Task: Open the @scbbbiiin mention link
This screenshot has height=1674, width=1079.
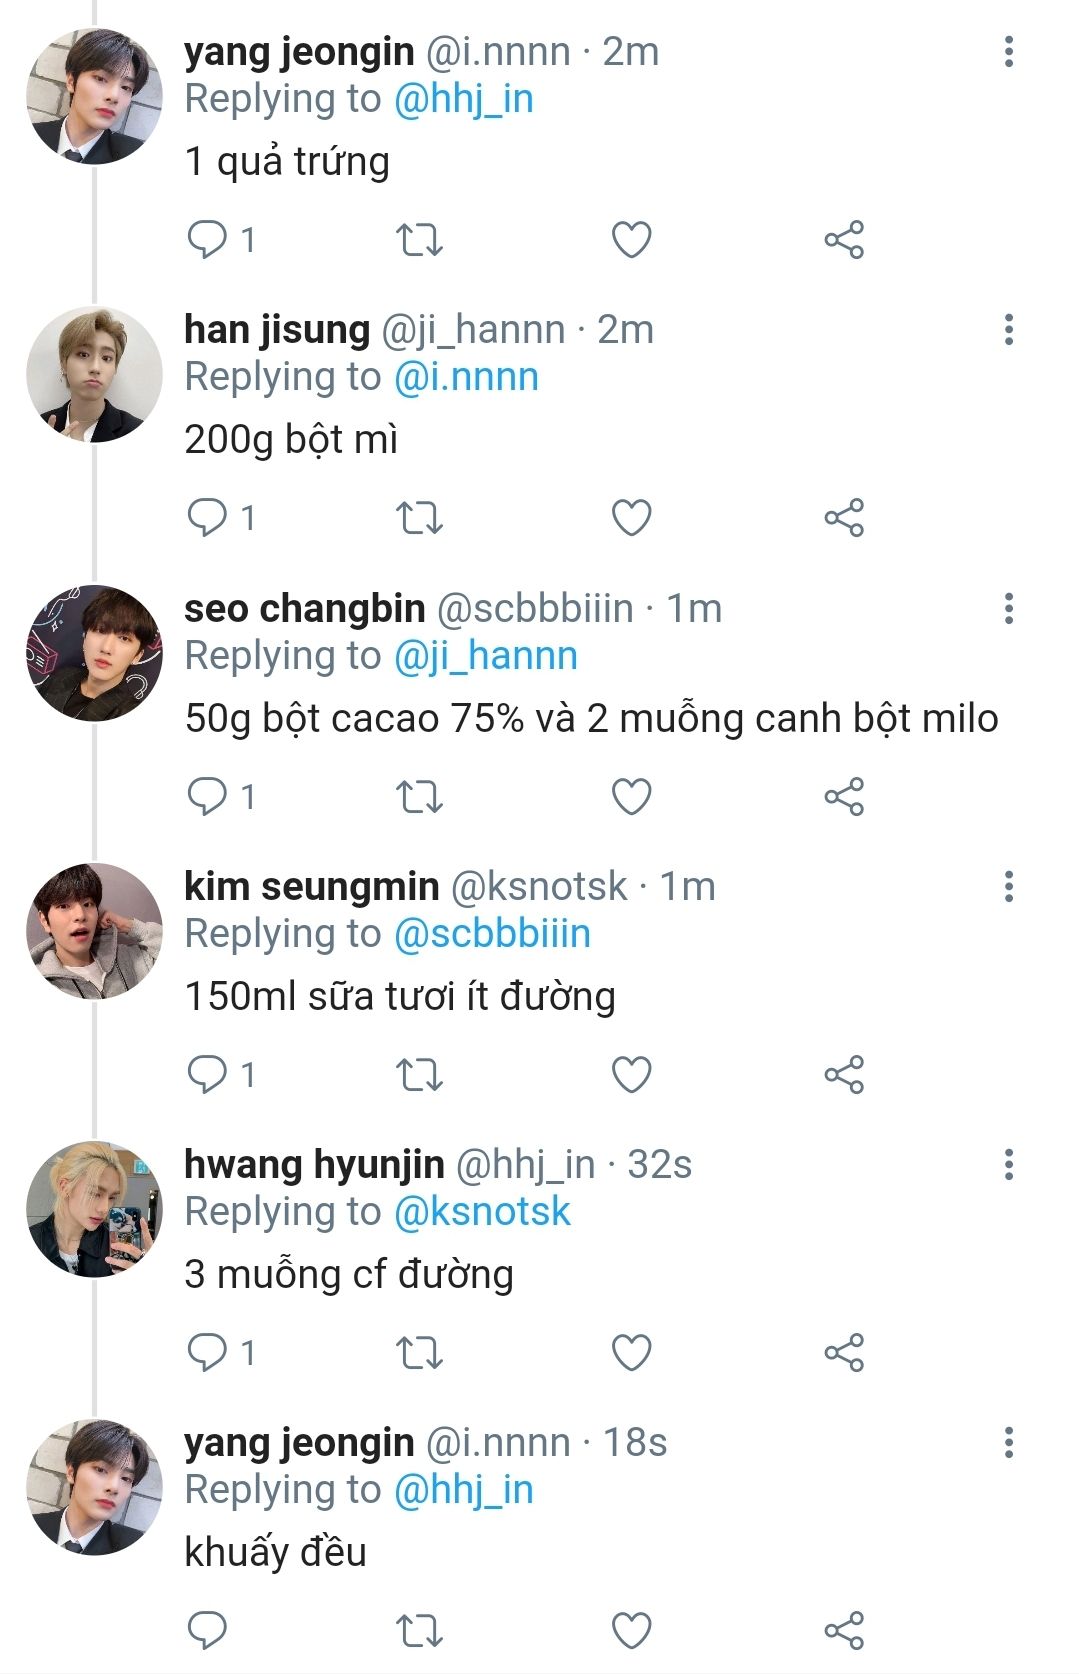Action: (492, 934)
